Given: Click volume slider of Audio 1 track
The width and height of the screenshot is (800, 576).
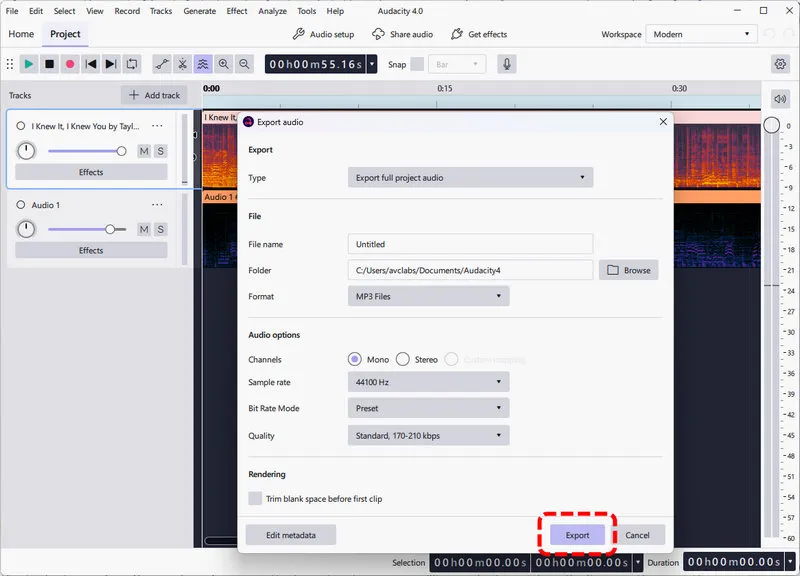Looking at the screenshot, I should pyautogui.click(x=87, y=229).
